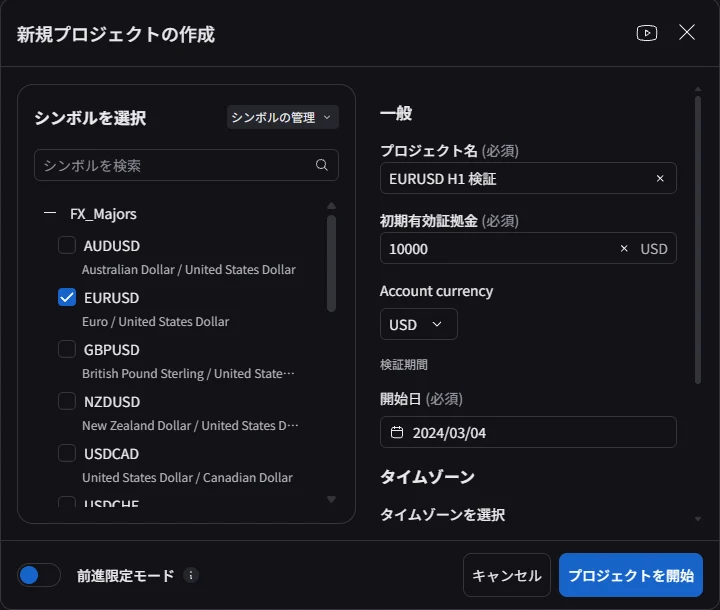
Task: Edit the project name field
Action: [528, 178]
